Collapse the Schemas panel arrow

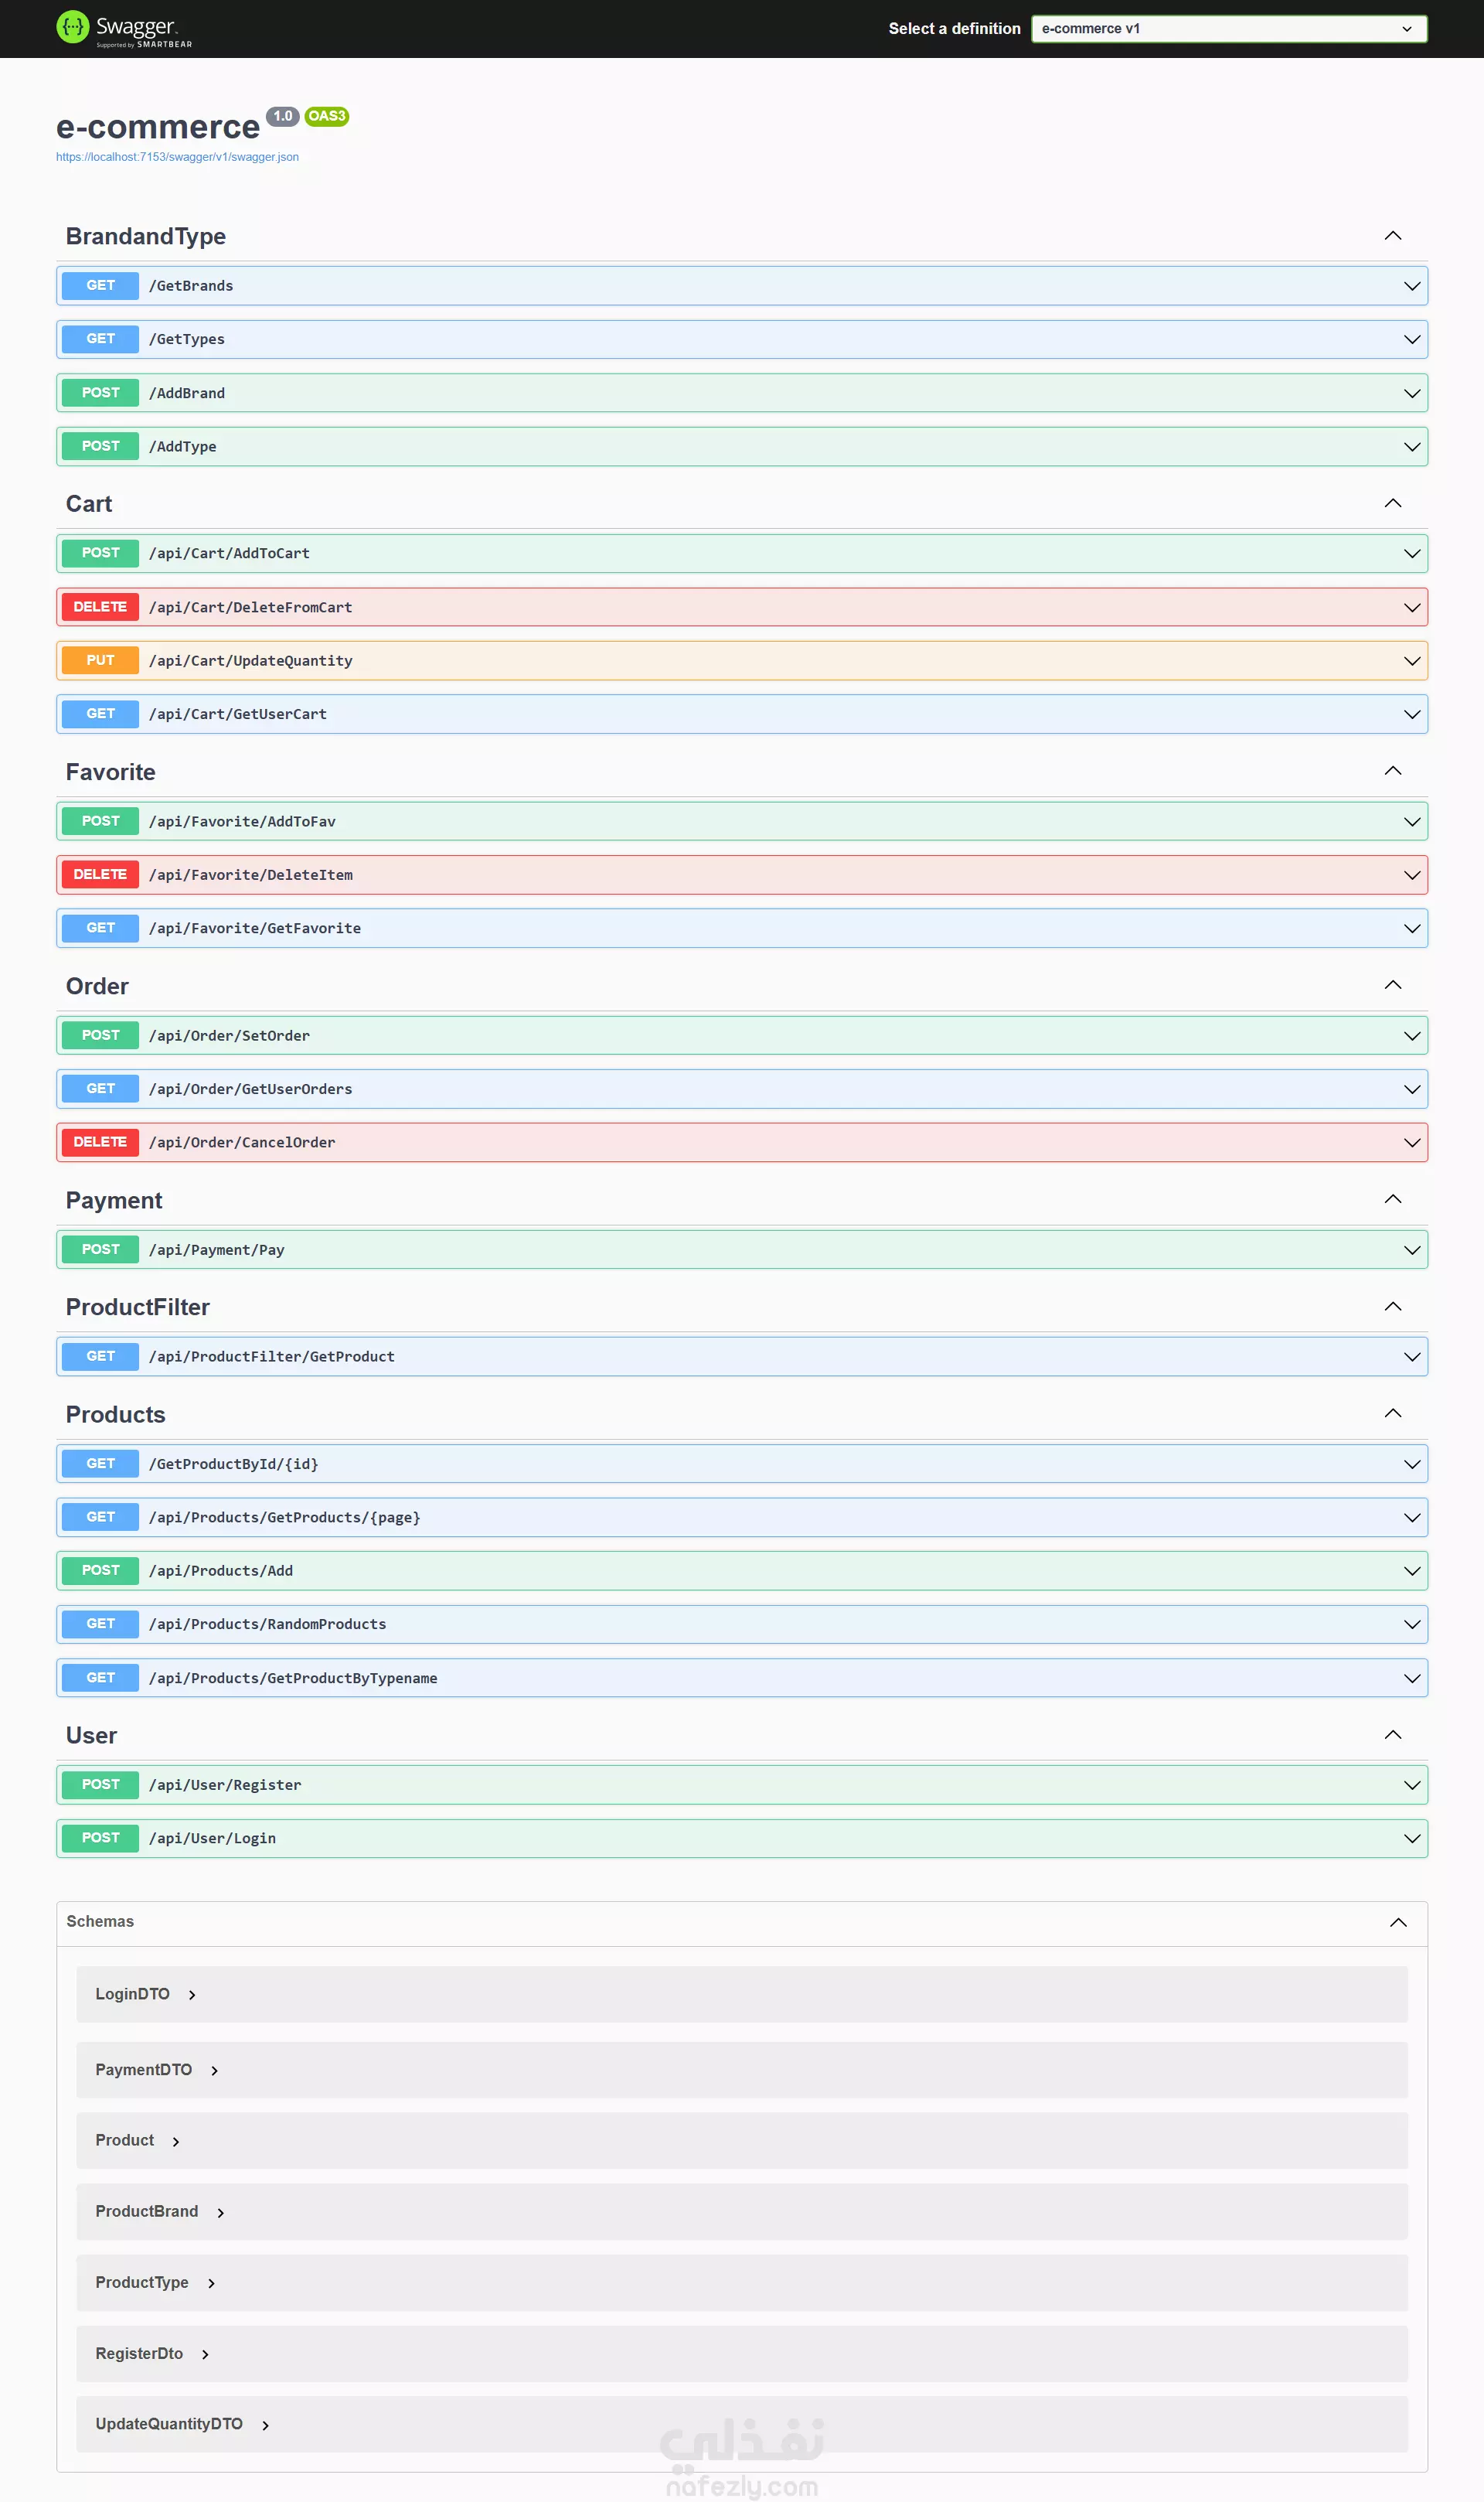point(1398,1922)
